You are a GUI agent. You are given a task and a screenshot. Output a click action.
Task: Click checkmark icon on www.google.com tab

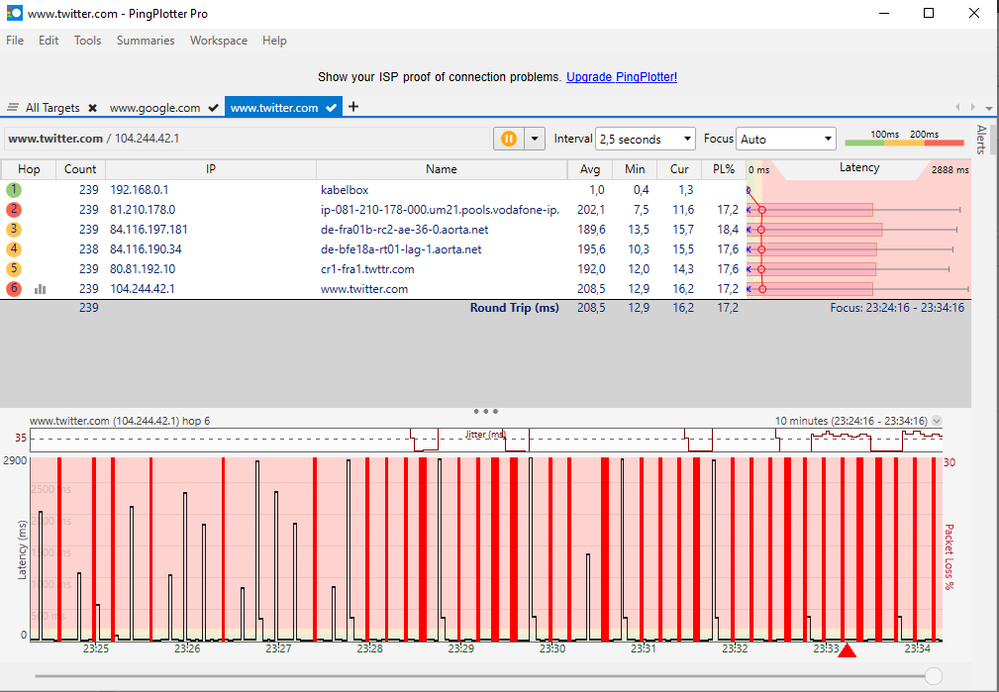[213, 108]
